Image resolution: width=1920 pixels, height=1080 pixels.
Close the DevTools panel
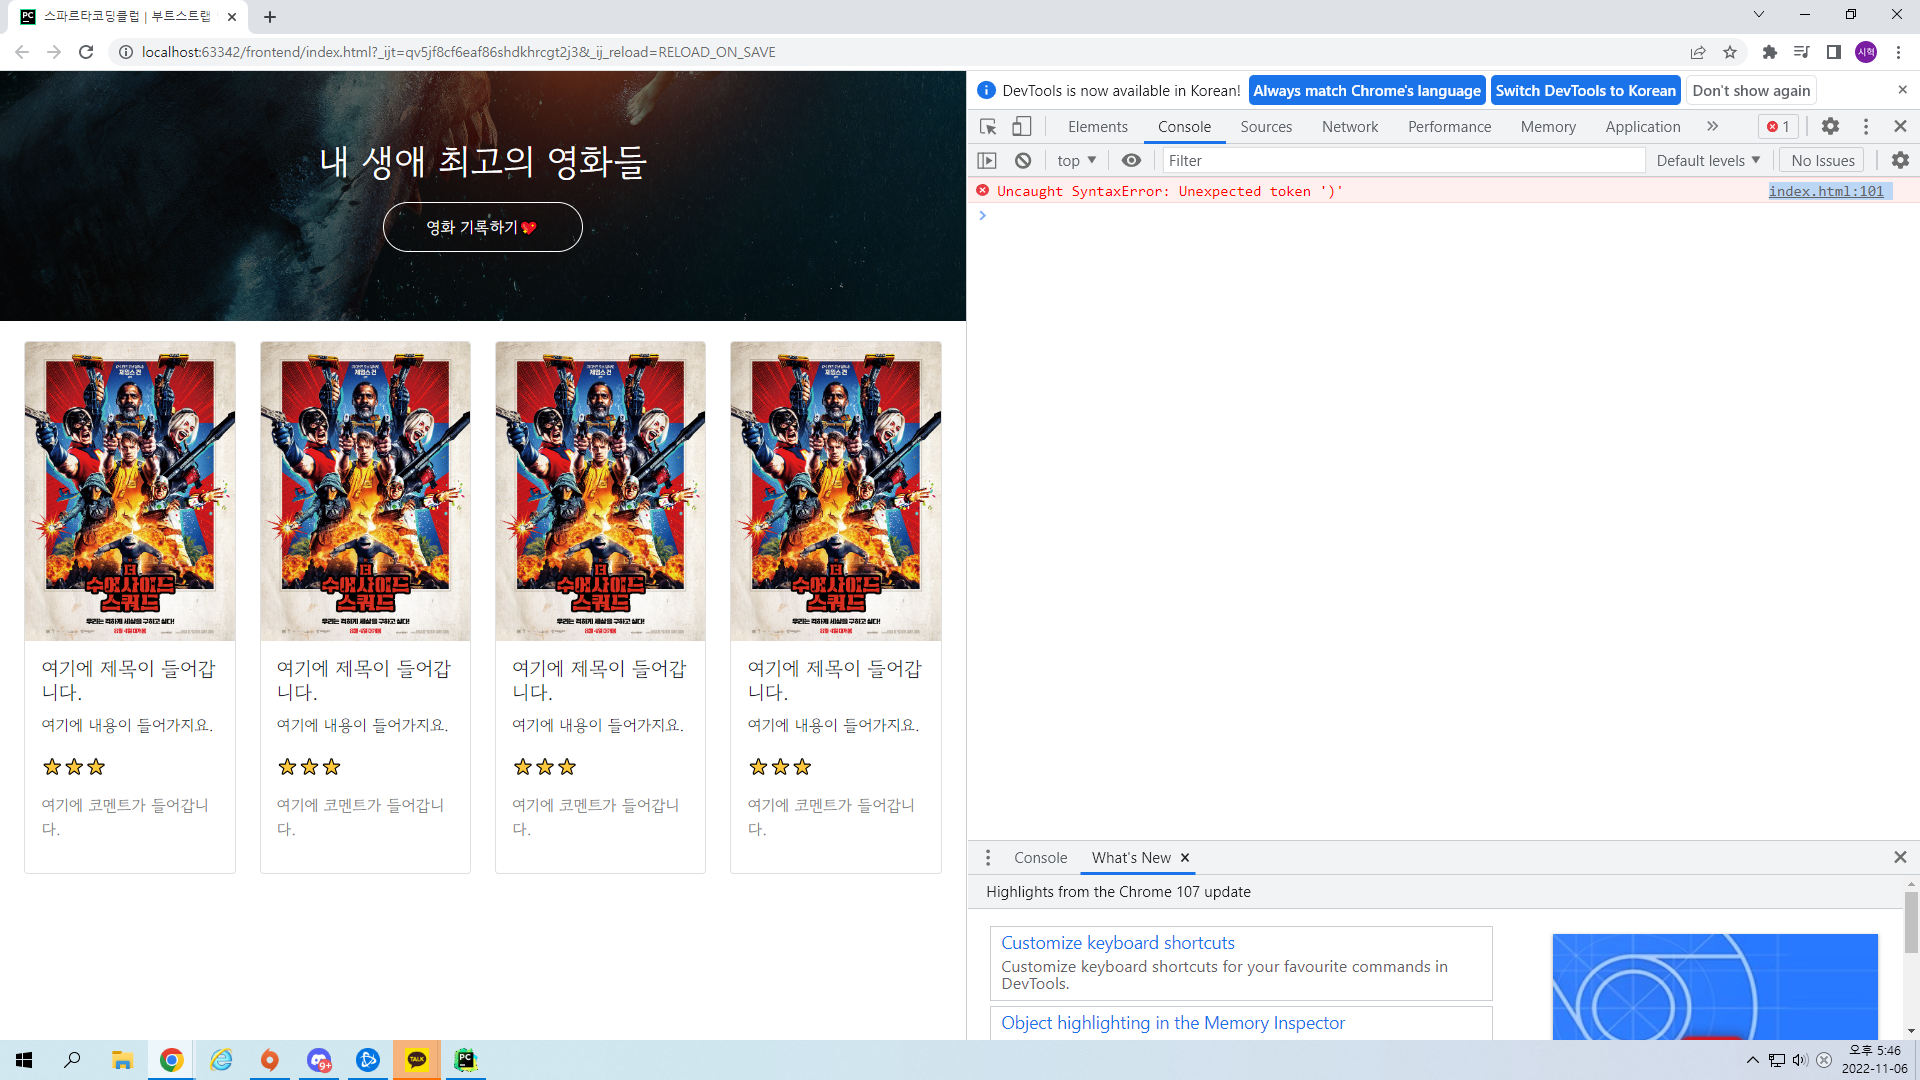[x=1900, y=127]
